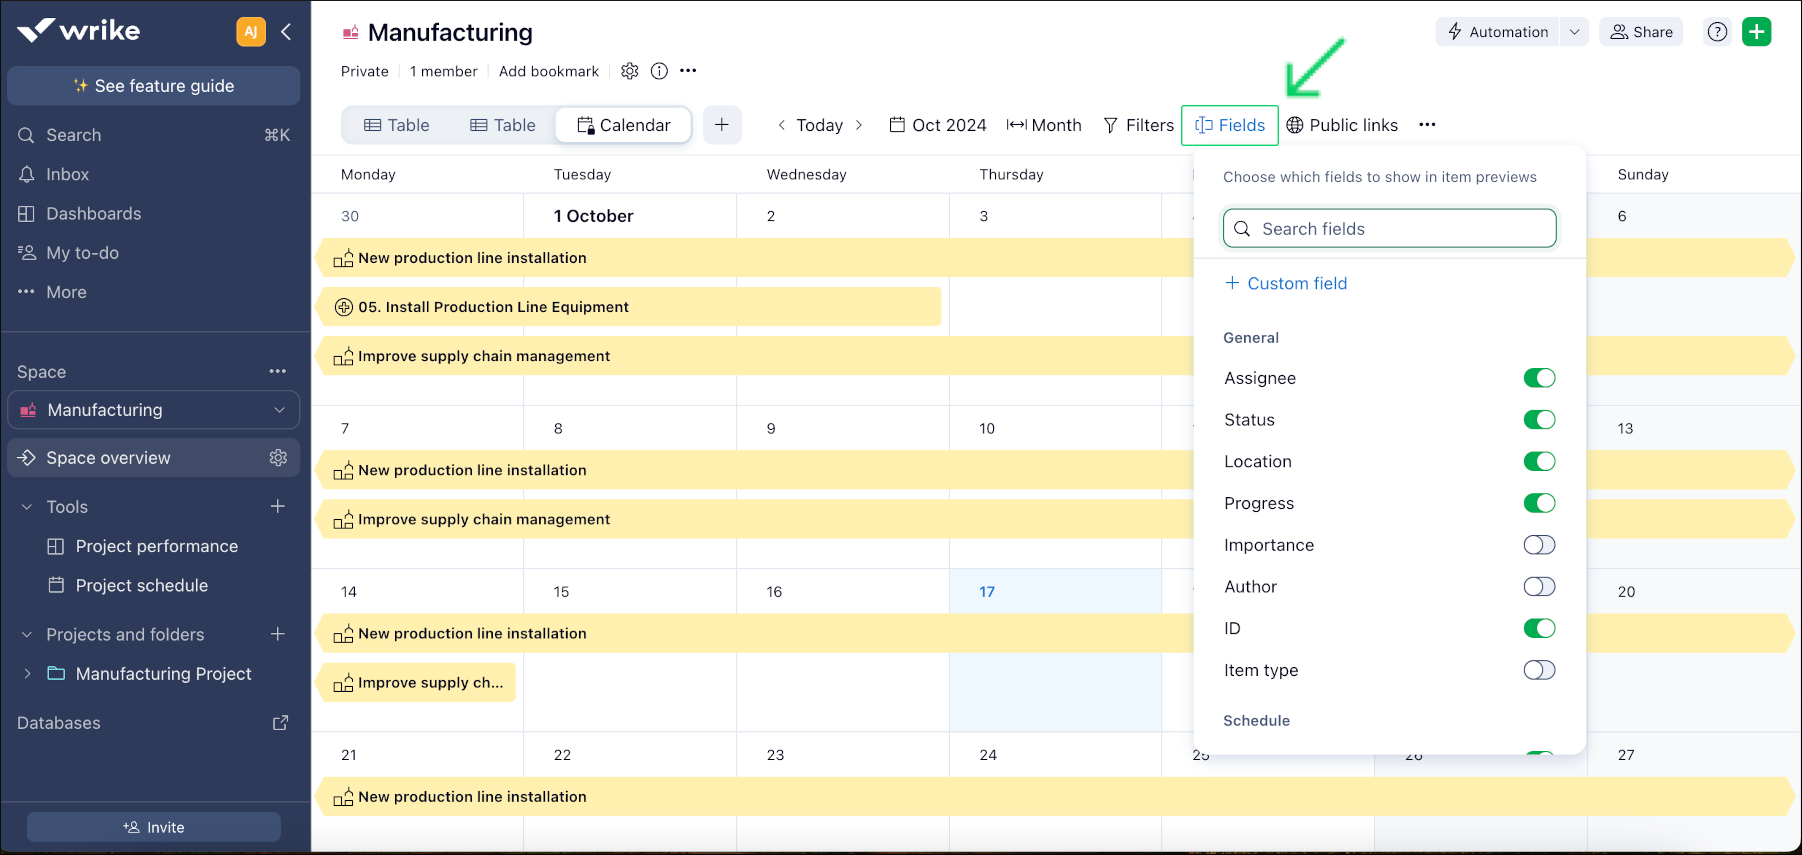
Task: Open Databases external link icon
Action: point(280,723)
